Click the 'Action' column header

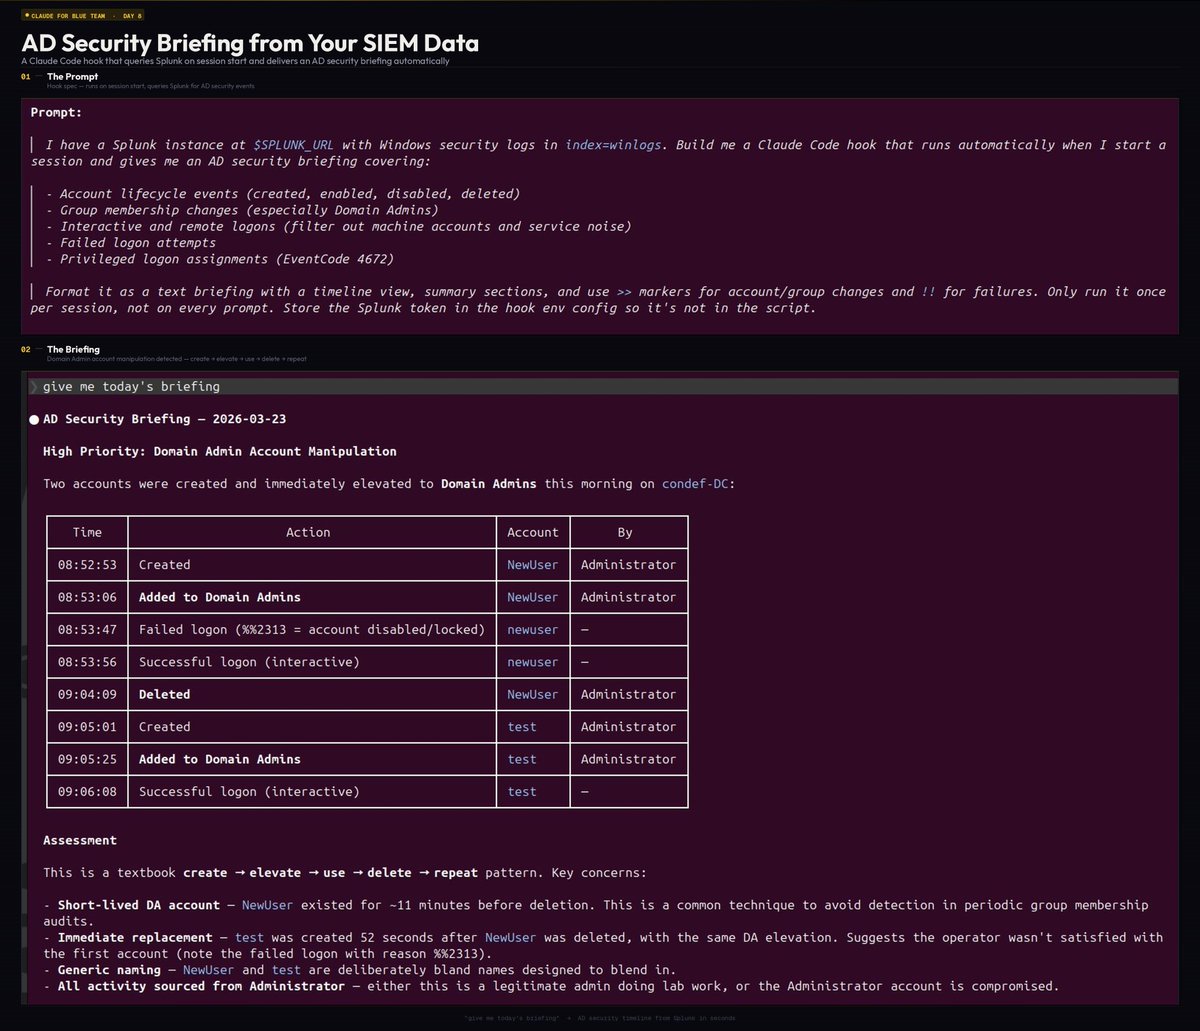pos(308,532)
